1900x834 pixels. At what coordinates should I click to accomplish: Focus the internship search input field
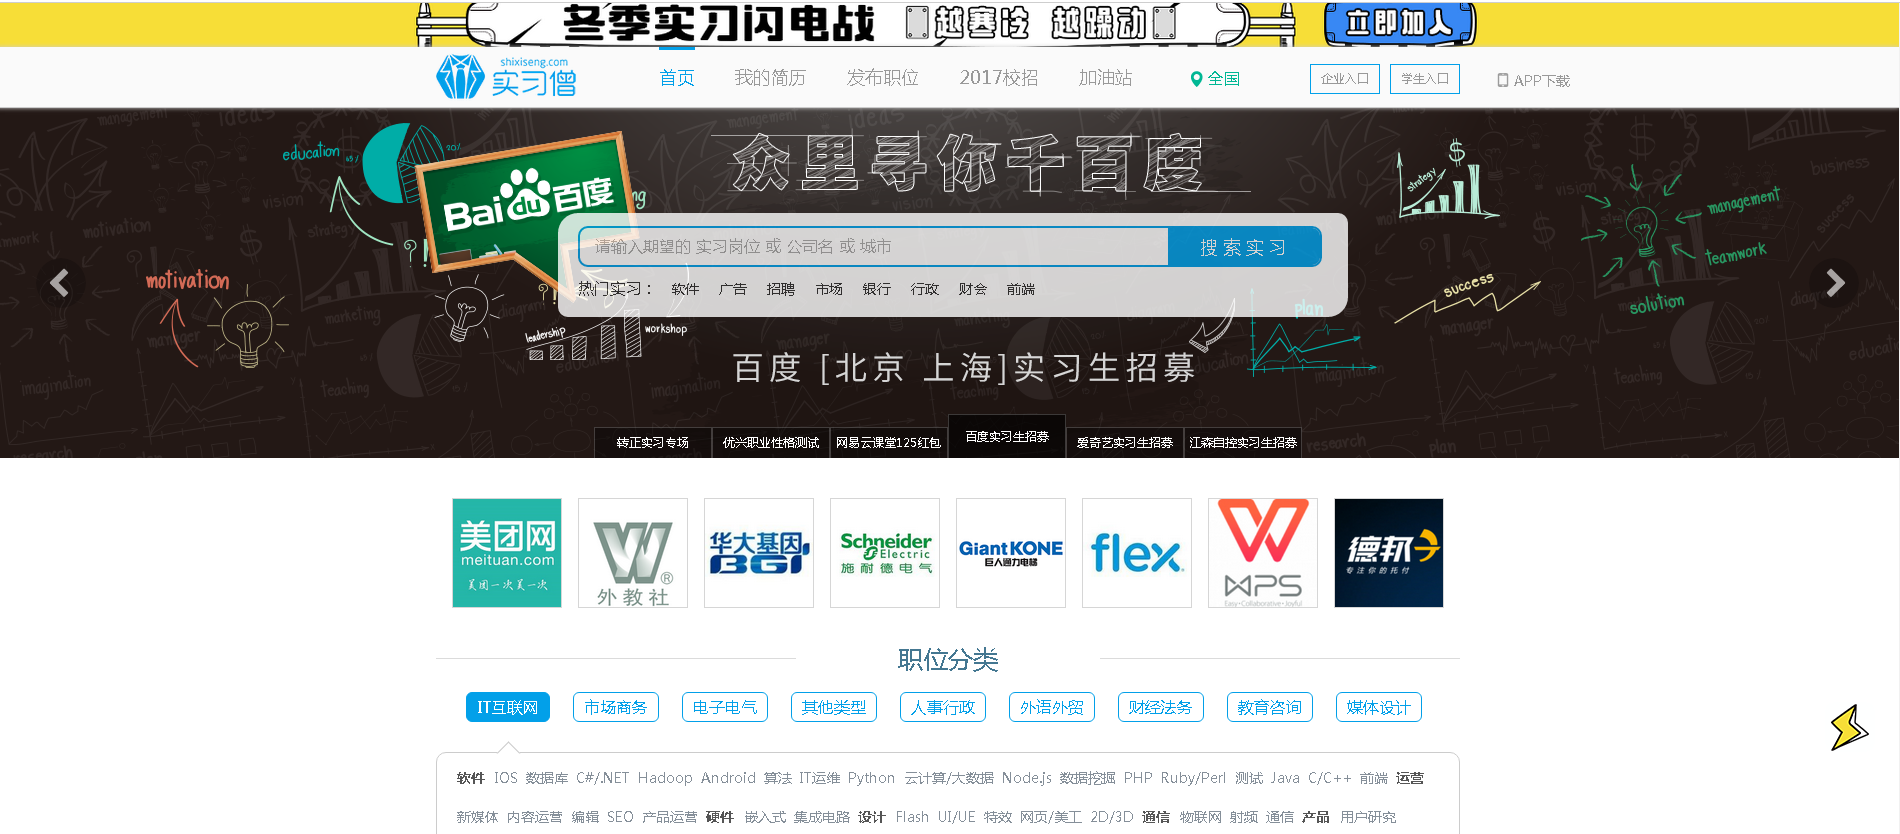873,246
